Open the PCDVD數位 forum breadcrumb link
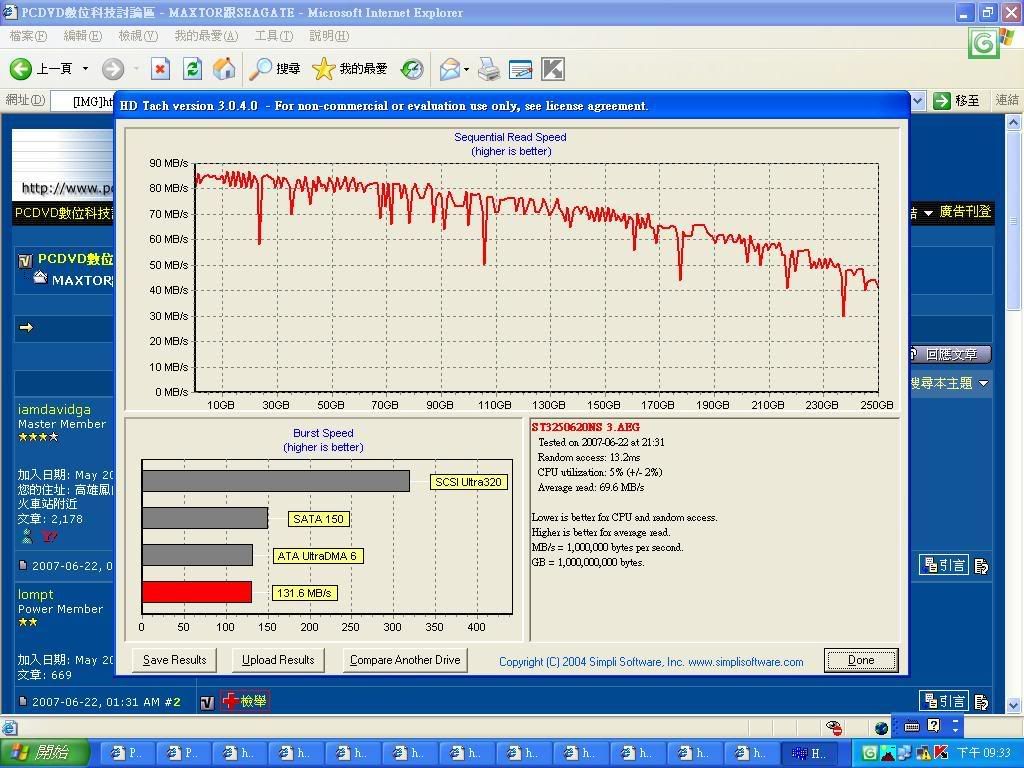 pyautogui.click(x=76, y=259)
